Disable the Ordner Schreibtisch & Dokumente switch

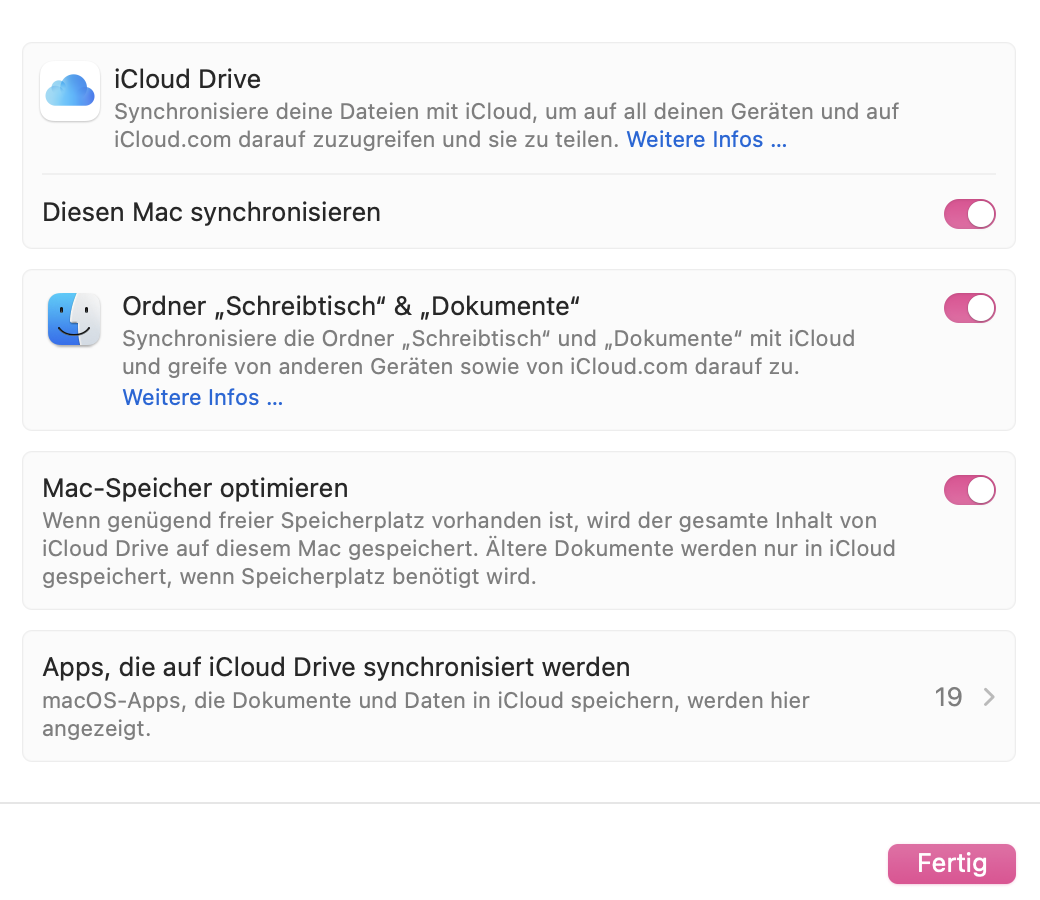(x=970, y=308)
